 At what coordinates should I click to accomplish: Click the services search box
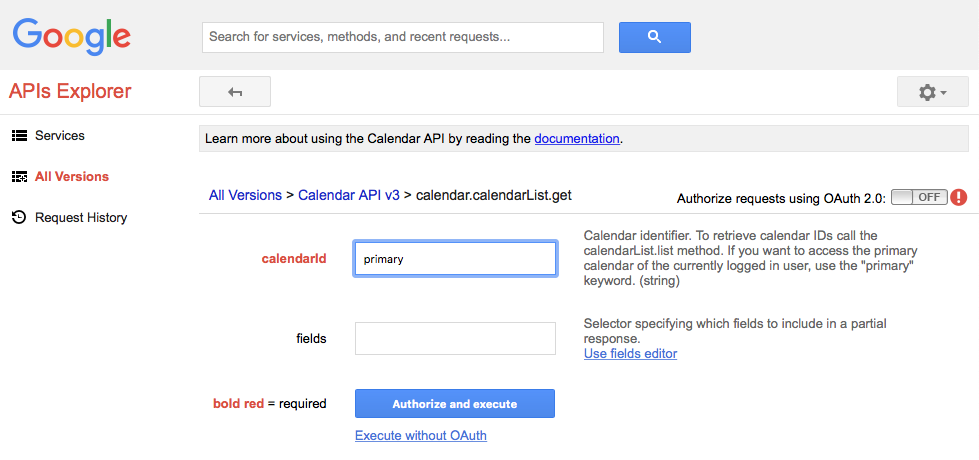pos(402,37)
